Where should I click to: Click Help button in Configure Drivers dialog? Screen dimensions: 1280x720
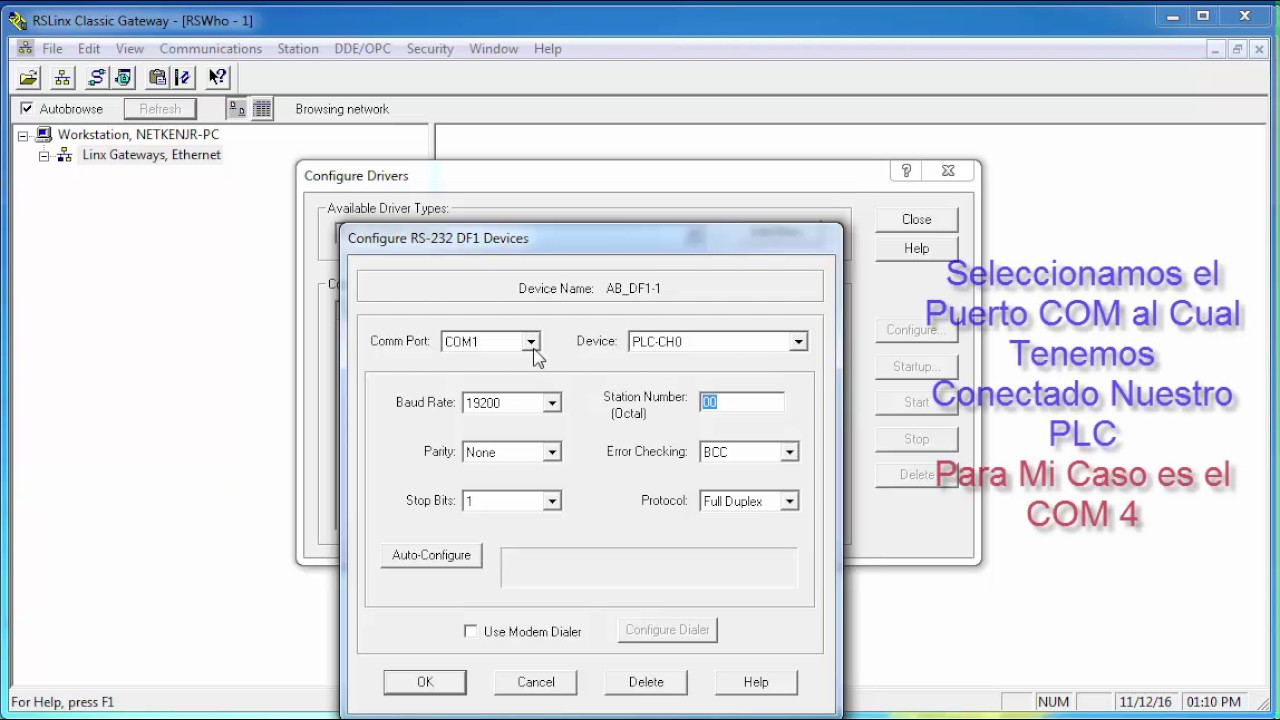[x=916, y=248]
